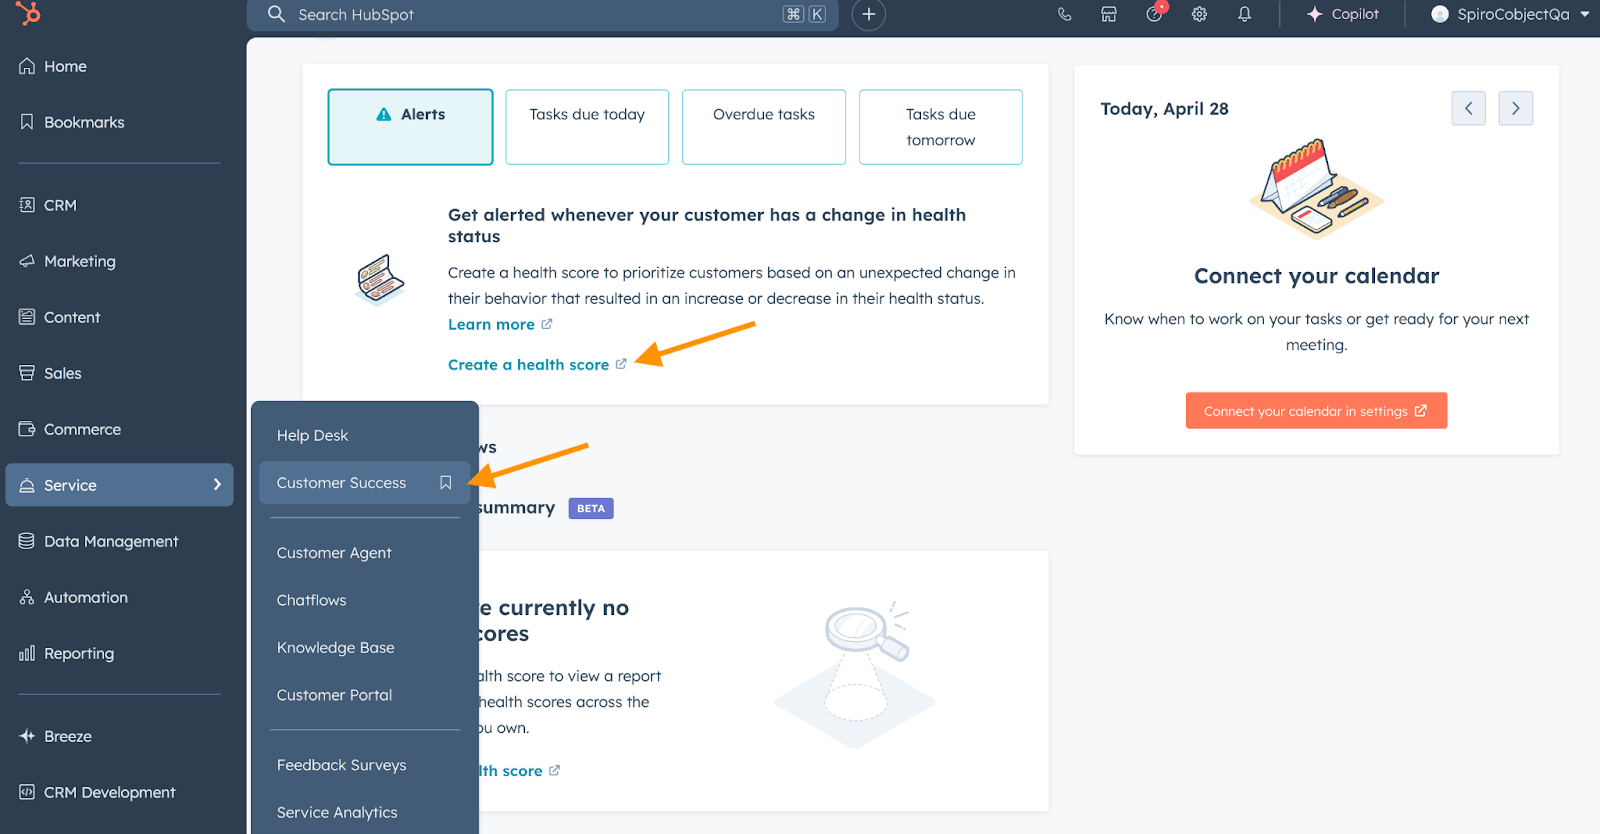The height and width of the screenshot is (834, 1600).
Task: Open CRM Development in sidebar
Action: pyautogui.click(x=97, y=792)
